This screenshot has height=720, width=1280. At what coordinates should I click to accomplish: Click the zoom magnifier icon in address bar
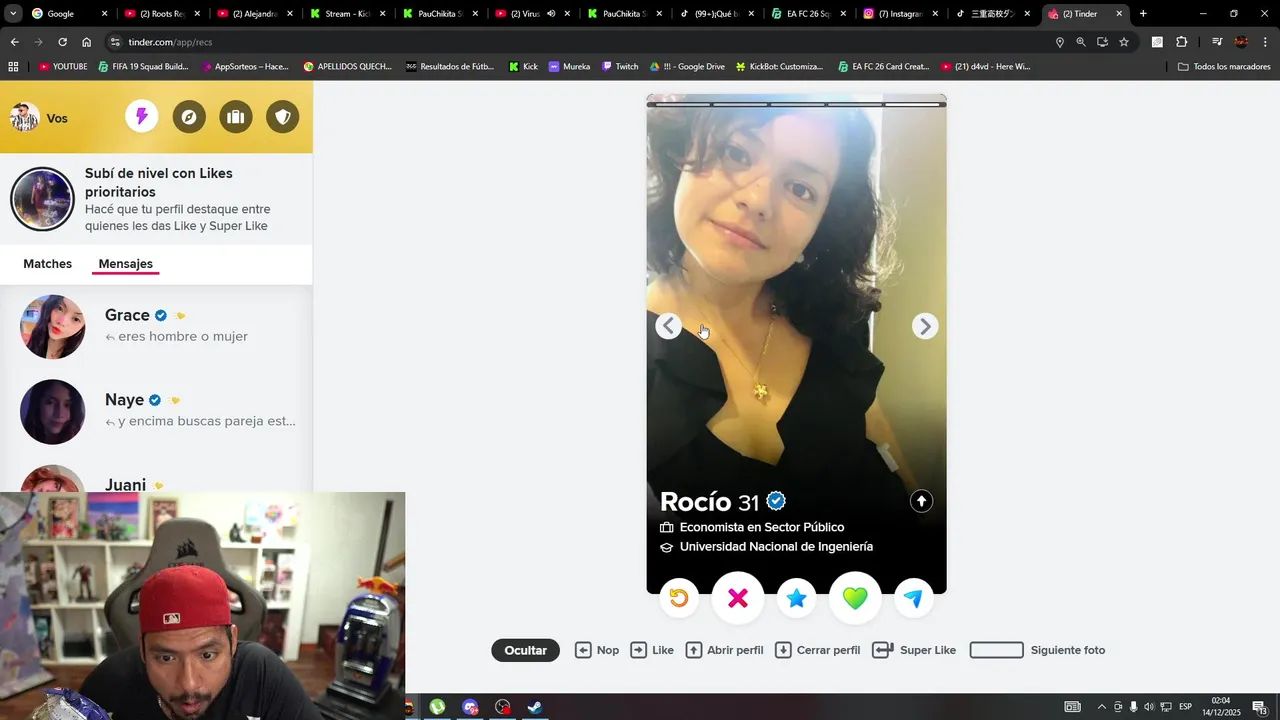tap(1081, 42)
